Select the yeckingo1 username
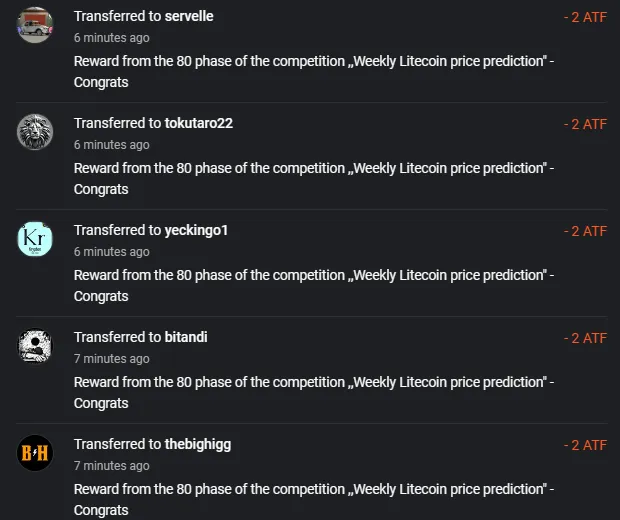Image resolution: width=620 pixels, height=520 pixels. click(196, 231)
